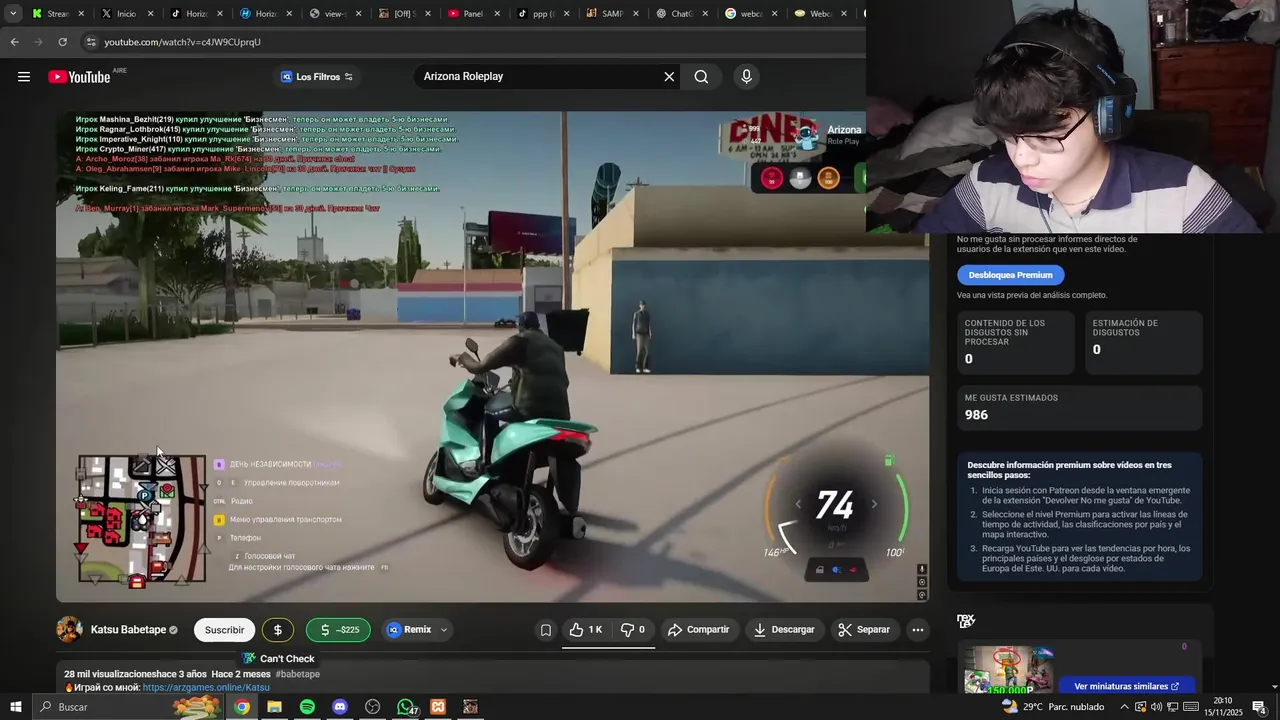Open the orange XAMPP icon in taskbar
The width and height of the screenshot is (1280, 720).
click(438, 707)
